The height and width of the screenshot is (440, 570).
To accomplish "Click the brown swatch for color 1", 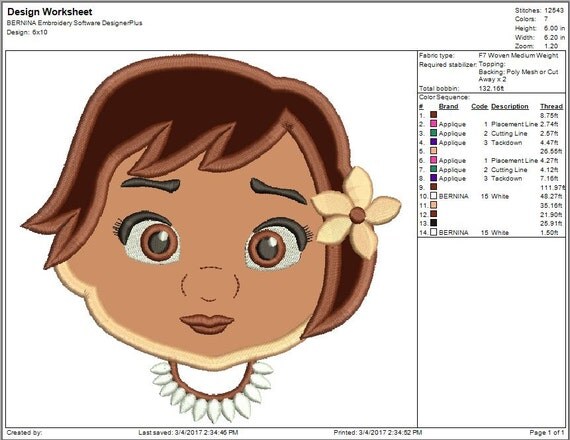I will point(433,115).
